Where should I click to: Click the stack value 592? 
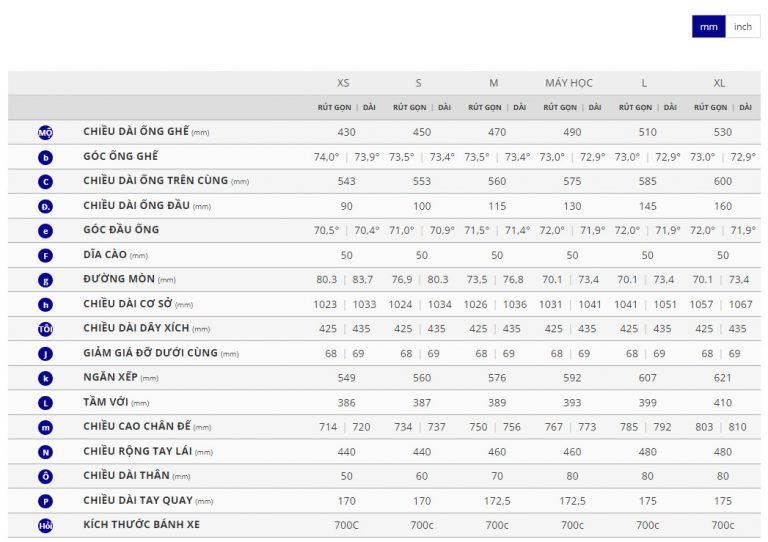coord(572,378)
